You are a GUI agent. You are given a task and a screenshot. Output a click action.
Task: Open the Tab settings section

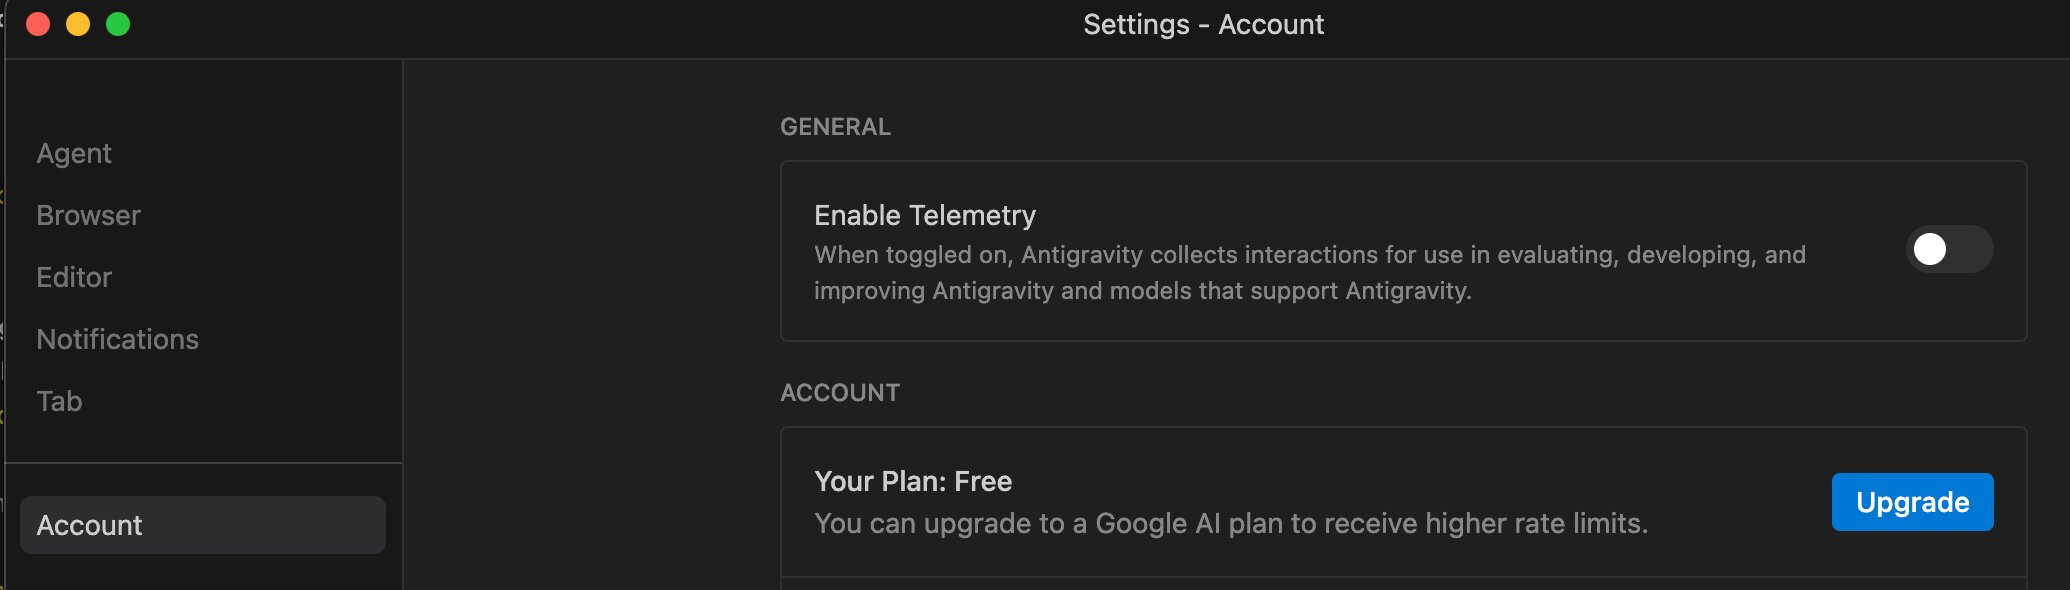(x=59, y=401)
